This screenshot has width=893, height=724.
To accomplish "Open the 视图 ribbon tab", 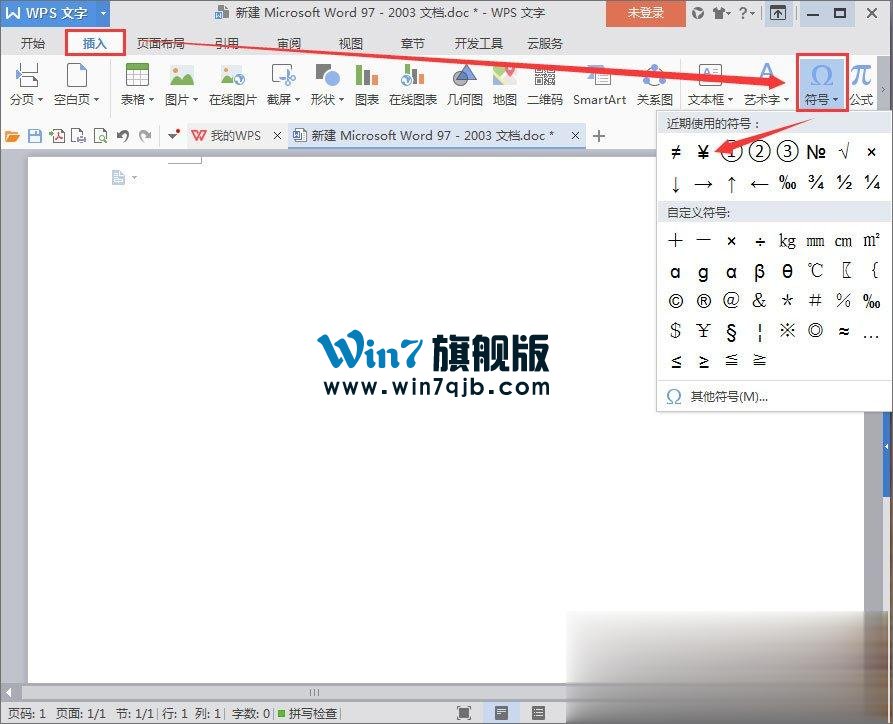I will click(x=350, y=43).
